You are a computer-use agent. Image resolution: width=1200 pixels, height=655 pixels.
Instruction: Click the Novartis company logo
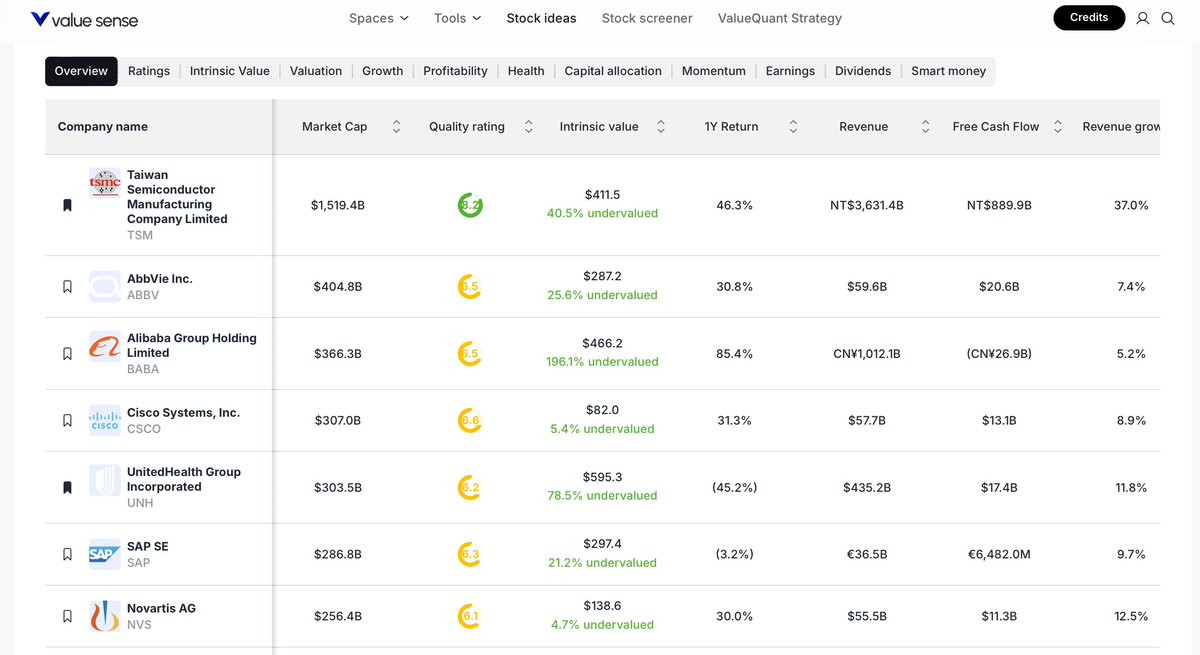click(x=105, y=616)
